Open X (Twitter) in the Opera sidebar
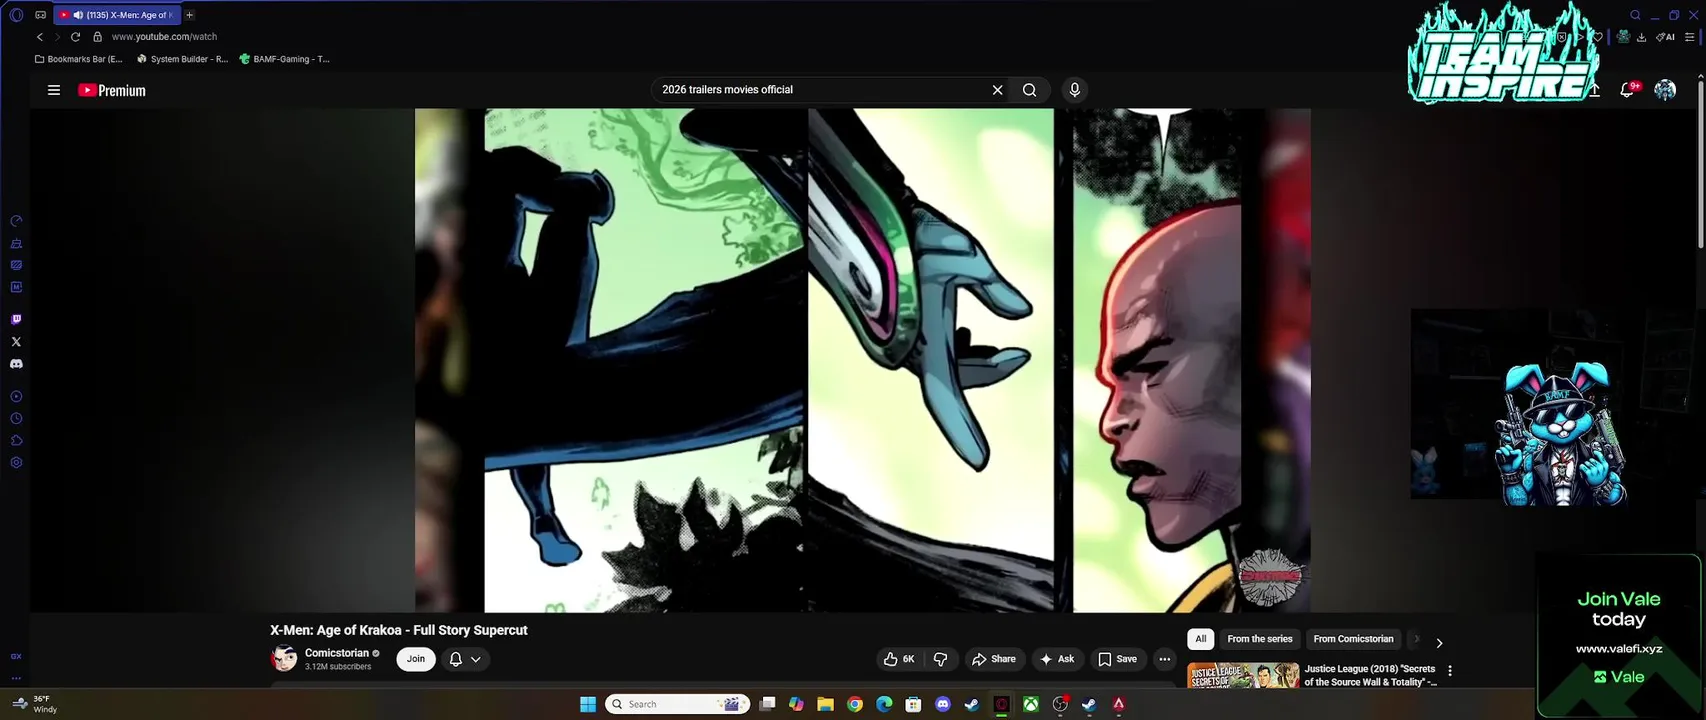The image size is (1706, 720). (16, 342)
